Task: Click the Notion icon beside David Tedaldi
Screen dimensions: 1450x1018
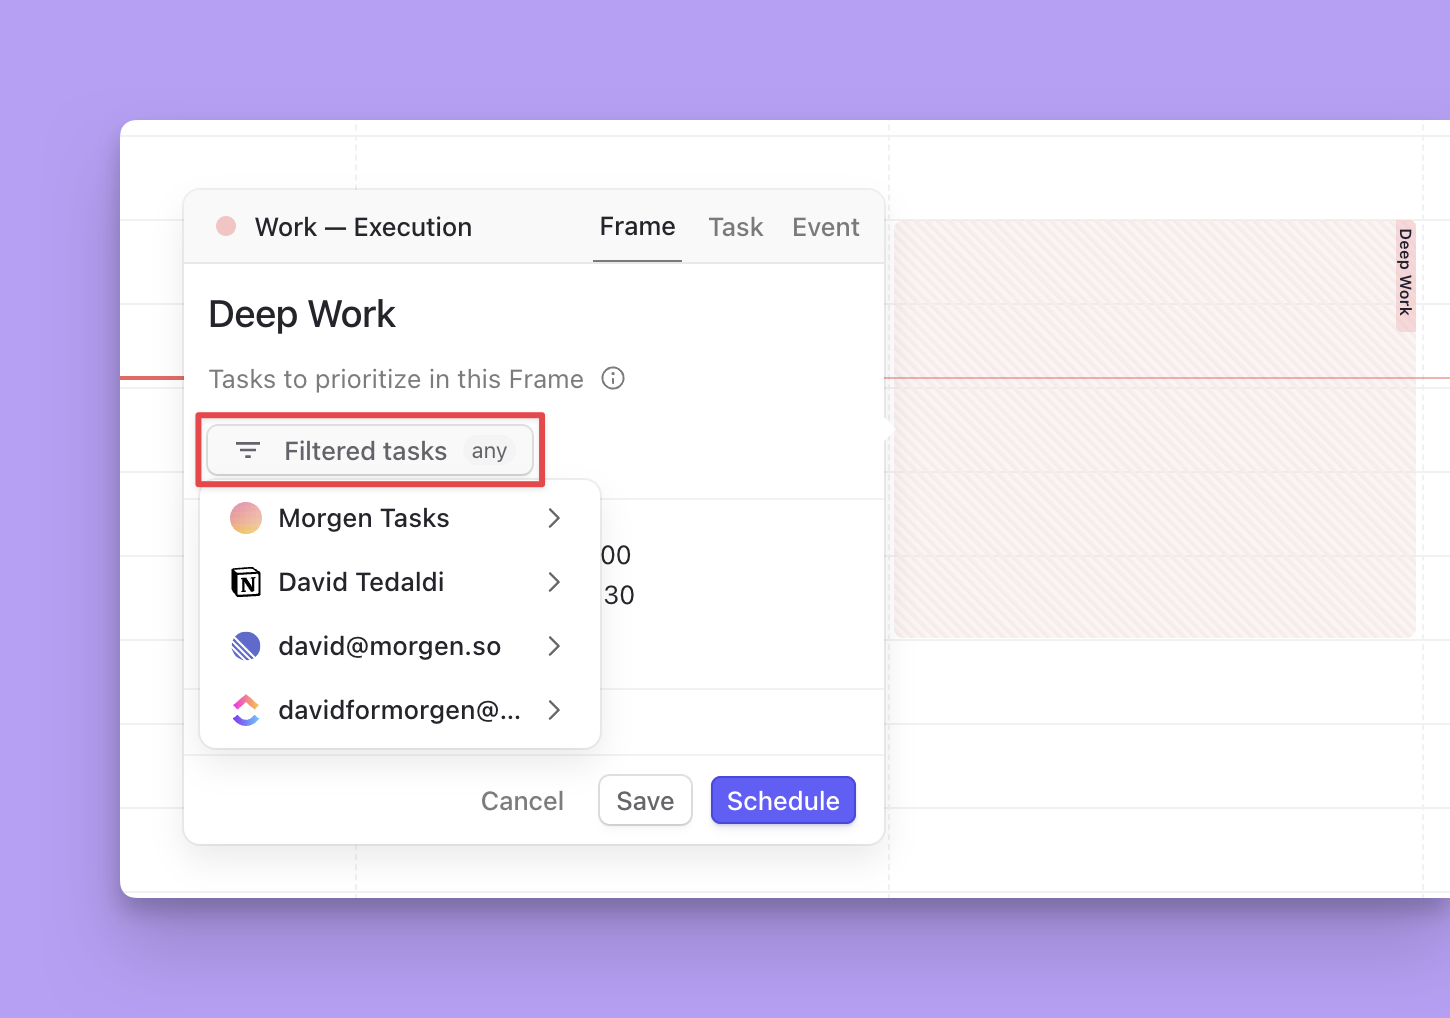Action: (x=246, y=582)
